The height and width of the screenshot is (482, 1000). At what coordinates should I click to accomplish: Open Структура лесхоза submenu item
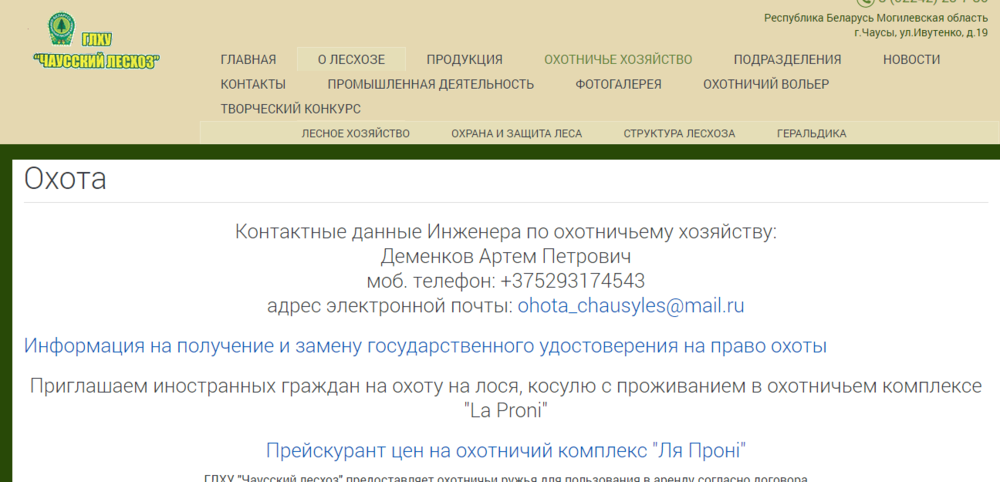[679, 133]
